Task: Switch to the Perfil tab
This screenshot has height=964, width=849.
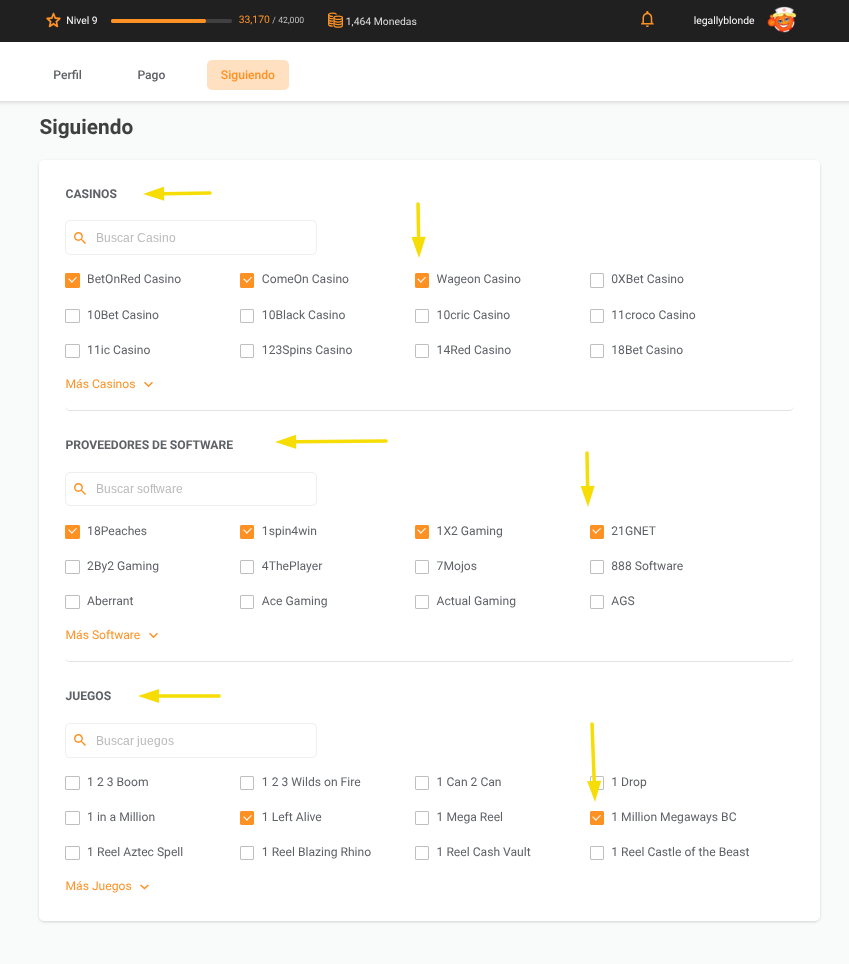Action: pos(67,75)
